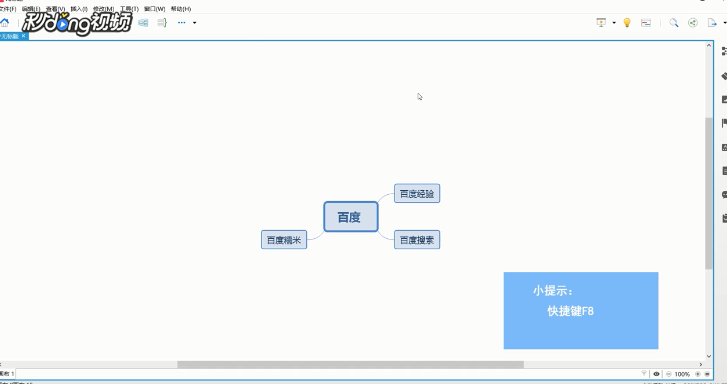Click the boundary icon in toolbar
This screenshot has height=384, width=727.
point(143,23)
